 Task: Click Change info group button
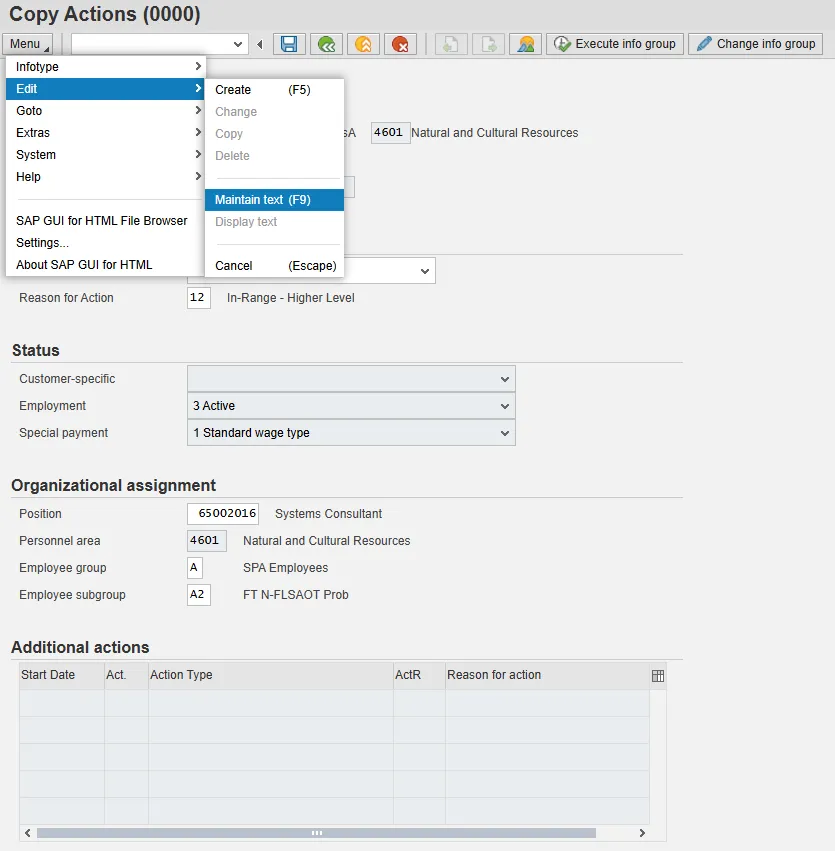coord(755,44)
